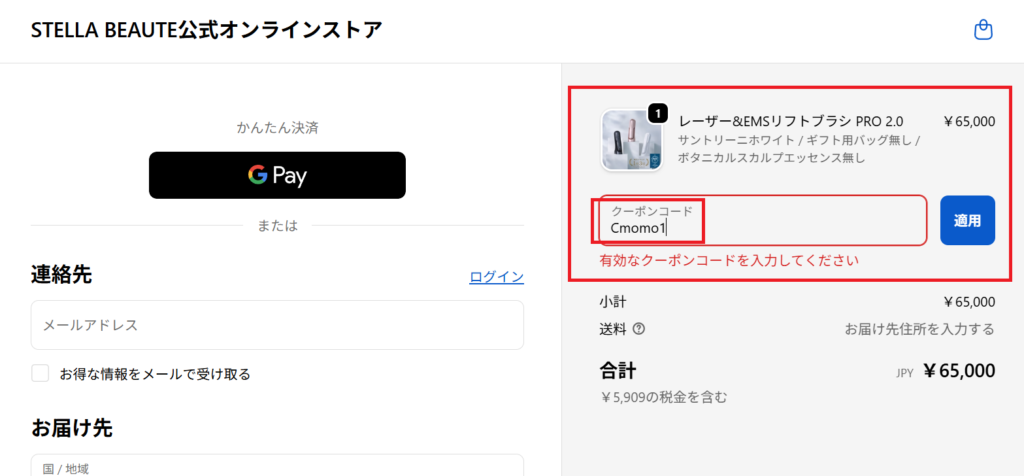Screen dimensions: 1024x476
Task: Click the ¥5,909の税金を含む tax note
Action: [663, 397]
